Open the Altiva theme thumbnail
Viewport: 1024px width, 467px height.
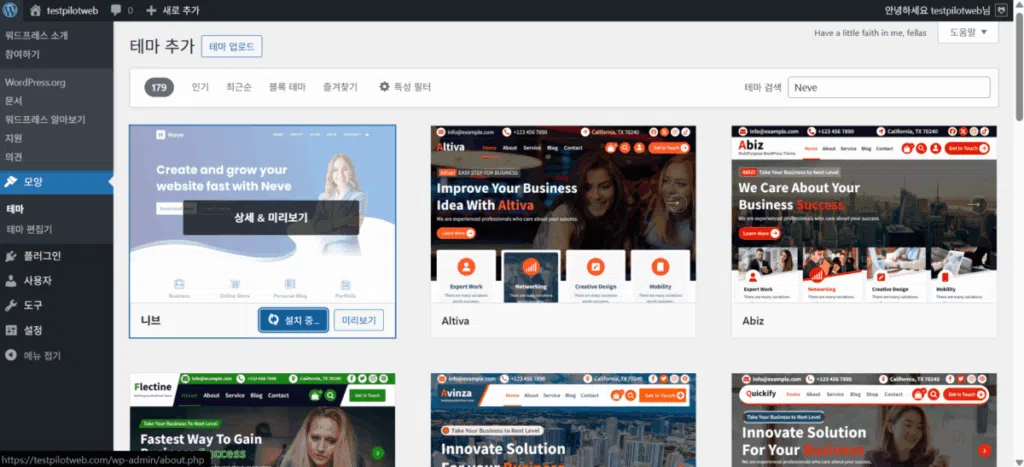click(563, 214)
